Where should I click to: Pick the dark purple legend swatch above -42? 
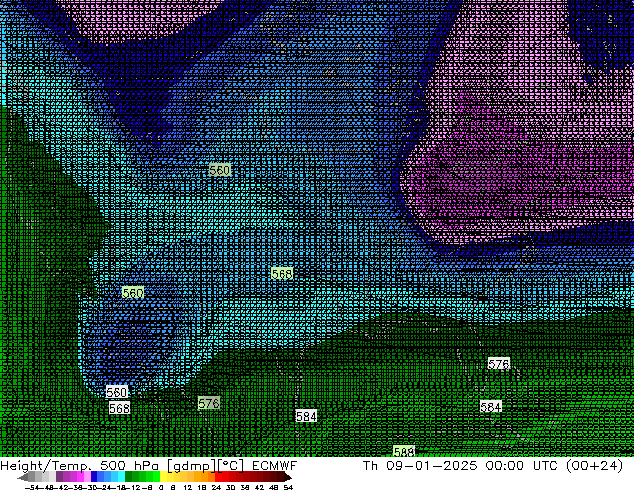point(59,477)
